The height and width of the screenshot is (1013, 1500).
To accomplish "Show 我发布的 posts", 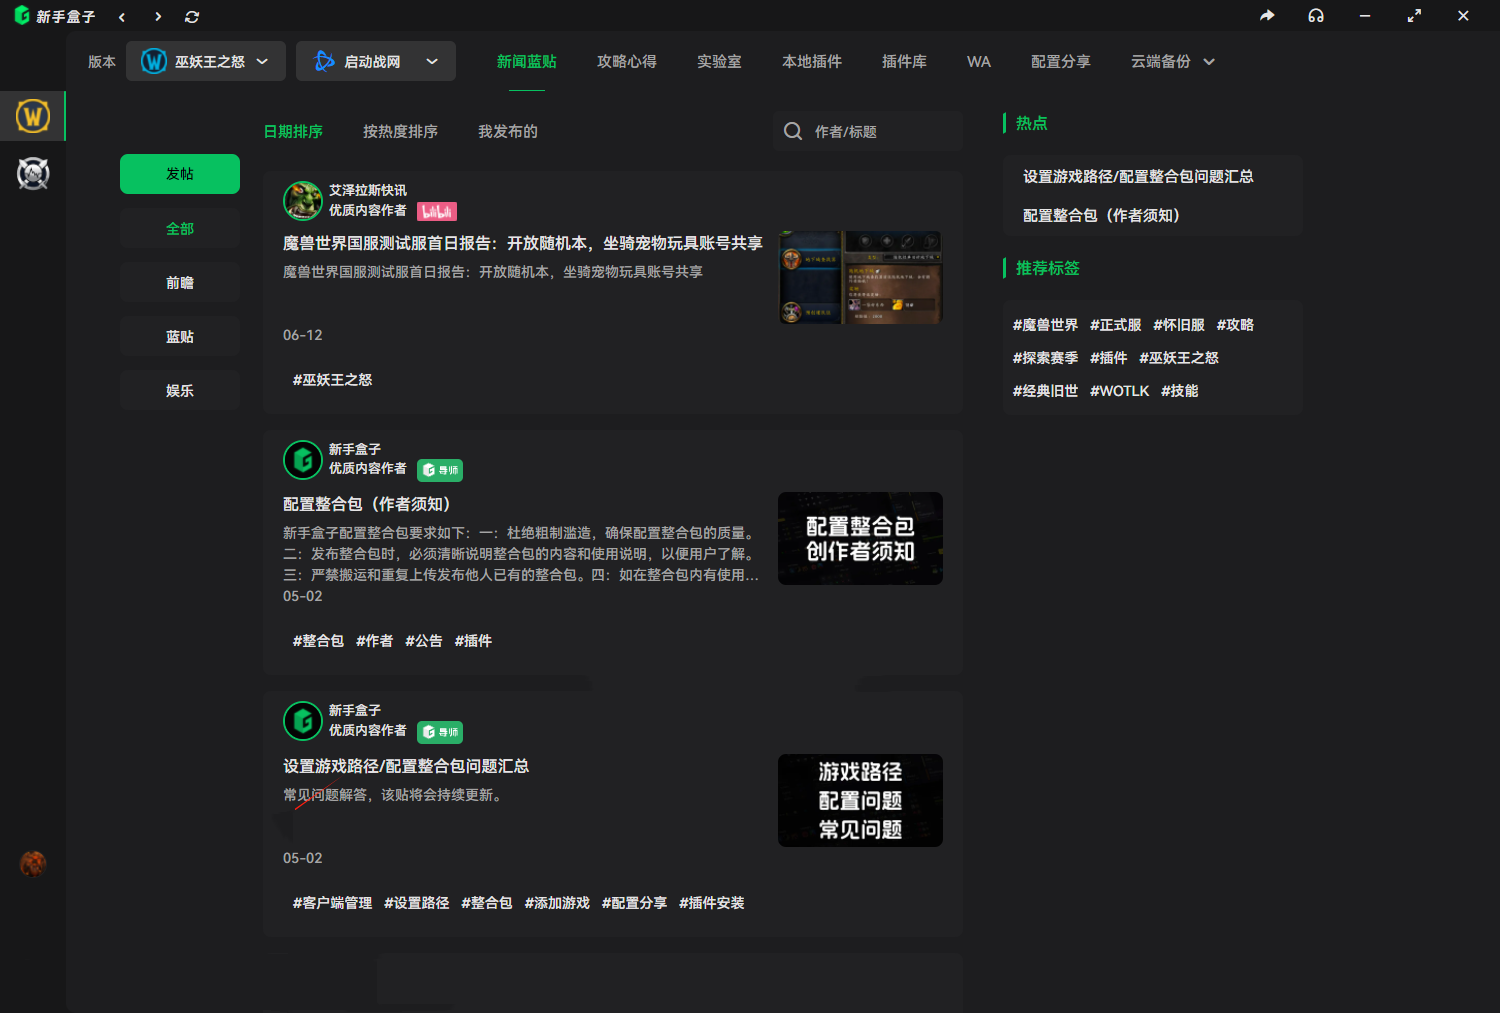I will click(x=508, y=131).
